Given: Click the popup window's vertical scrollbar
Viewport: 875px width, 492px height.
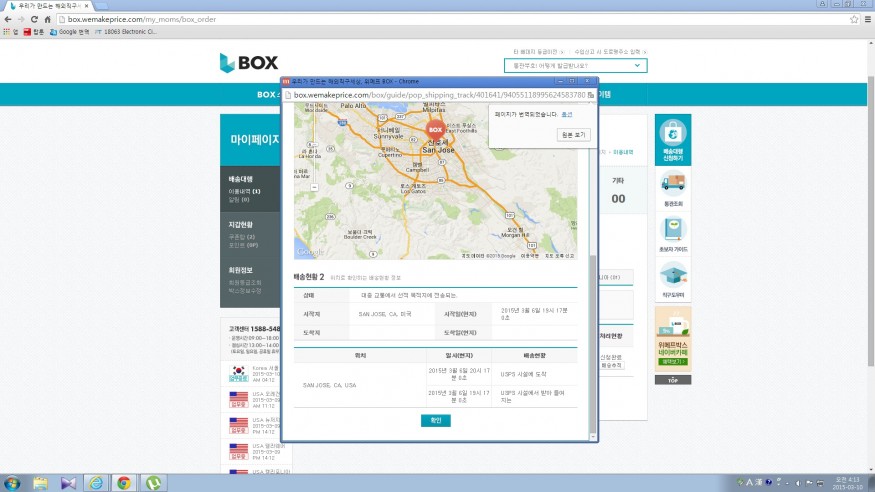Looking at the screenshot, I should 593,300.
